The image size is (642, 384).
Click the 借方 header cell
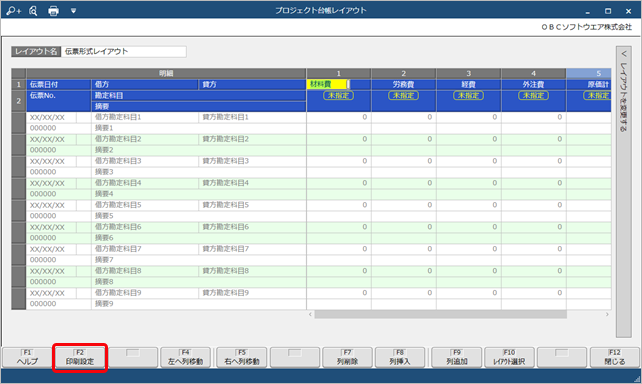tap(145, 84)
